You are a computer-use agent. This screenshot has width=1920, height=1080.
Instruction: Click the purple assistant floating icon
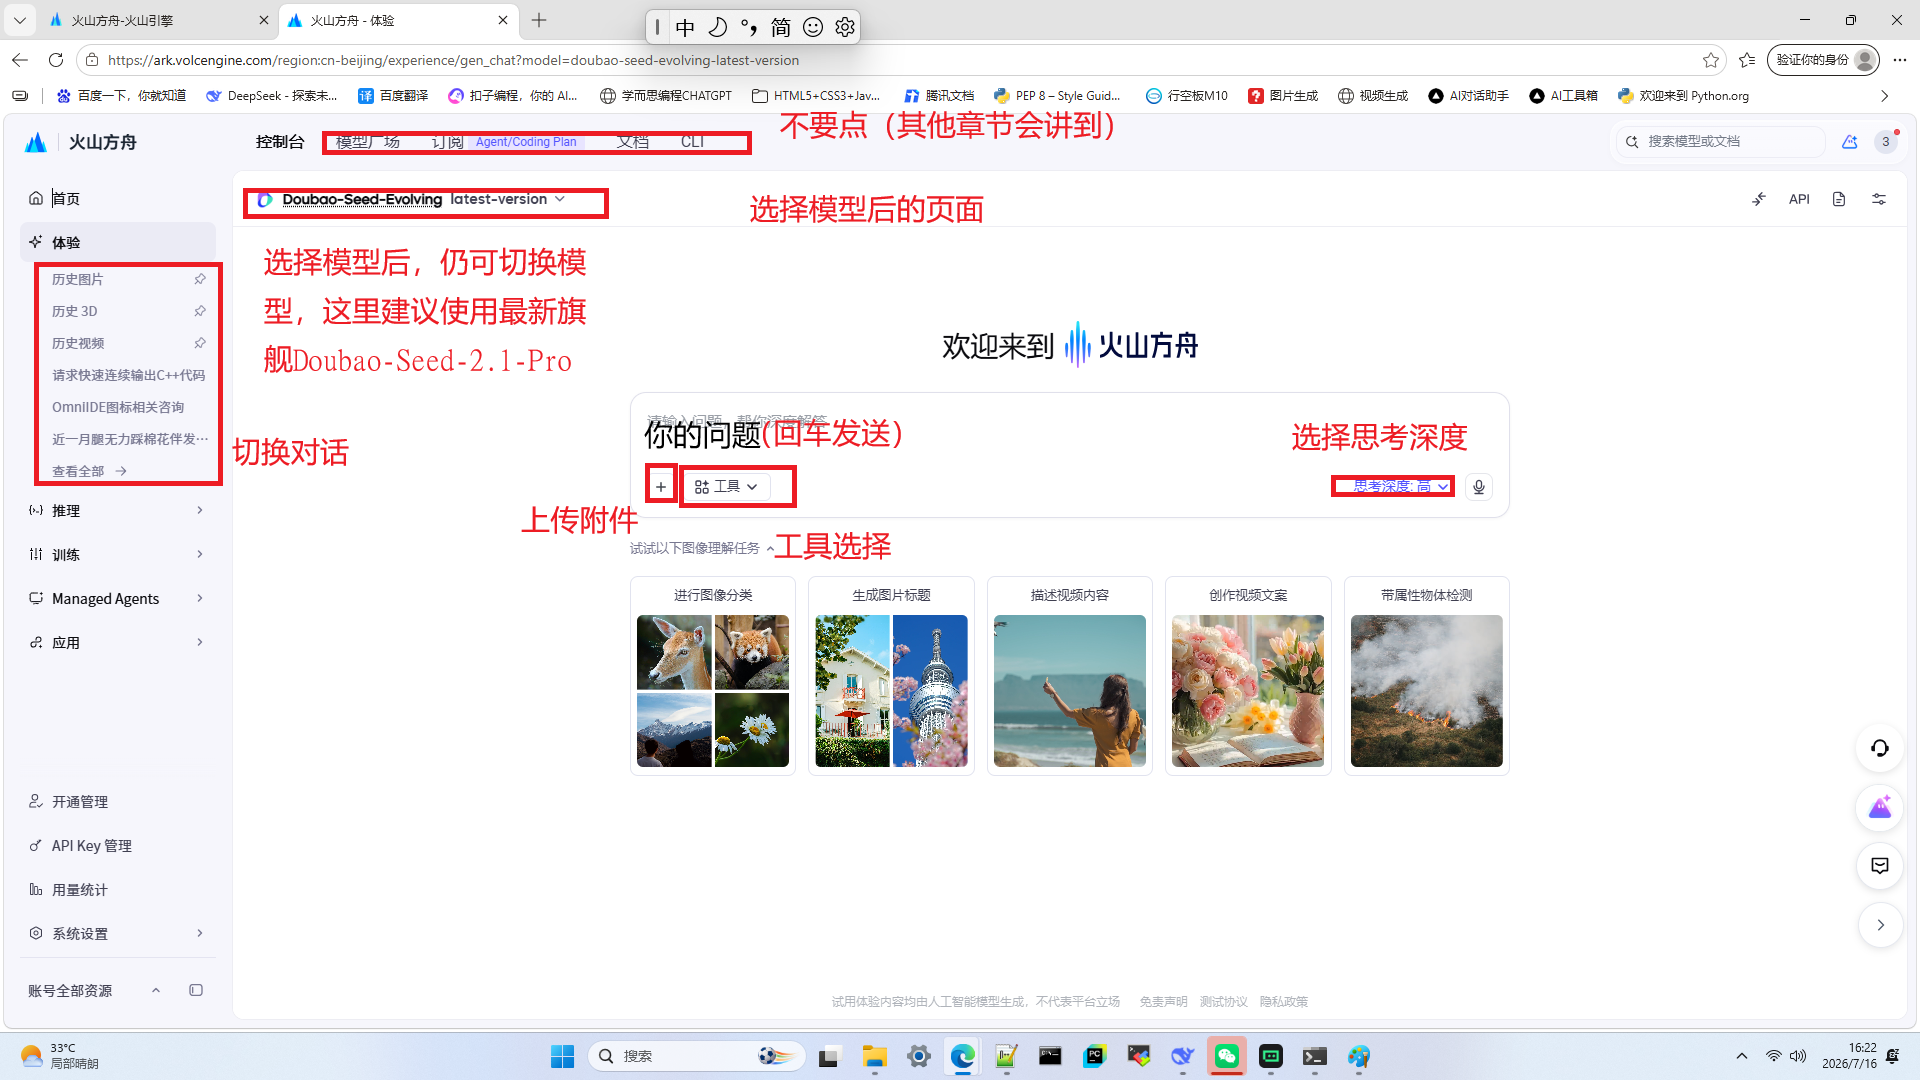1880,807
